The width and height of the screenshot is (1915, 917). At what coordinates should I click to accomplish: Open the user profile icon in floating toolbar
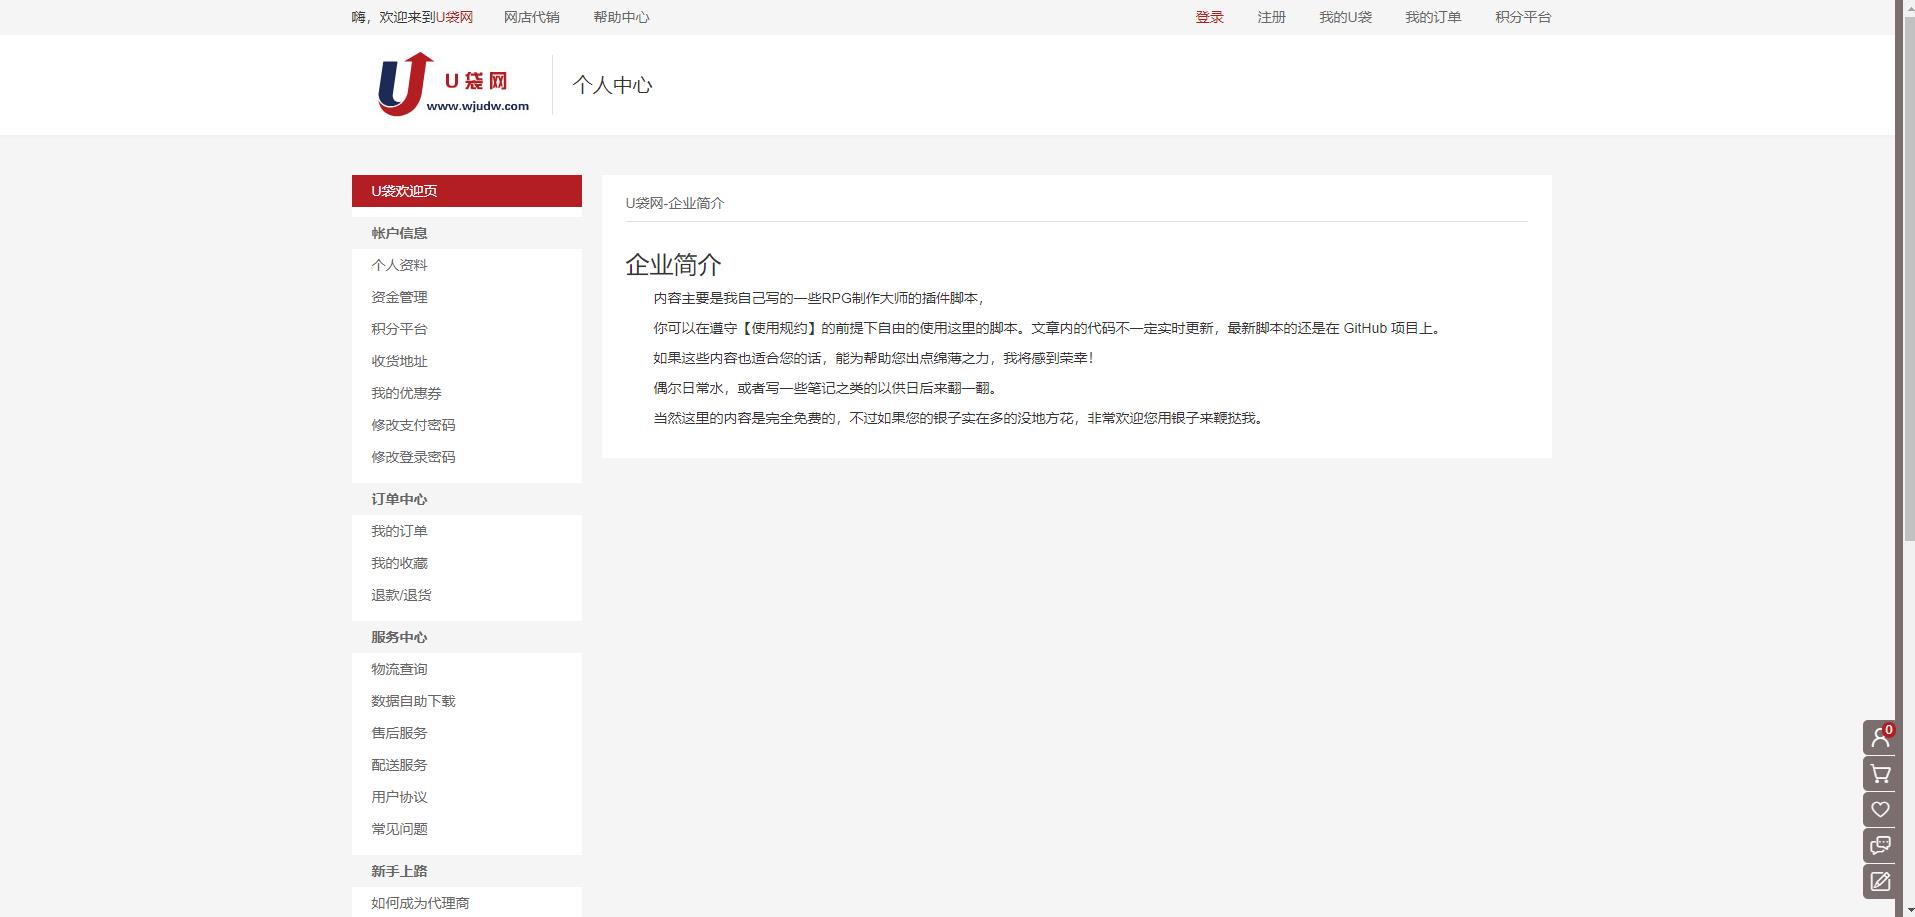1880,738
